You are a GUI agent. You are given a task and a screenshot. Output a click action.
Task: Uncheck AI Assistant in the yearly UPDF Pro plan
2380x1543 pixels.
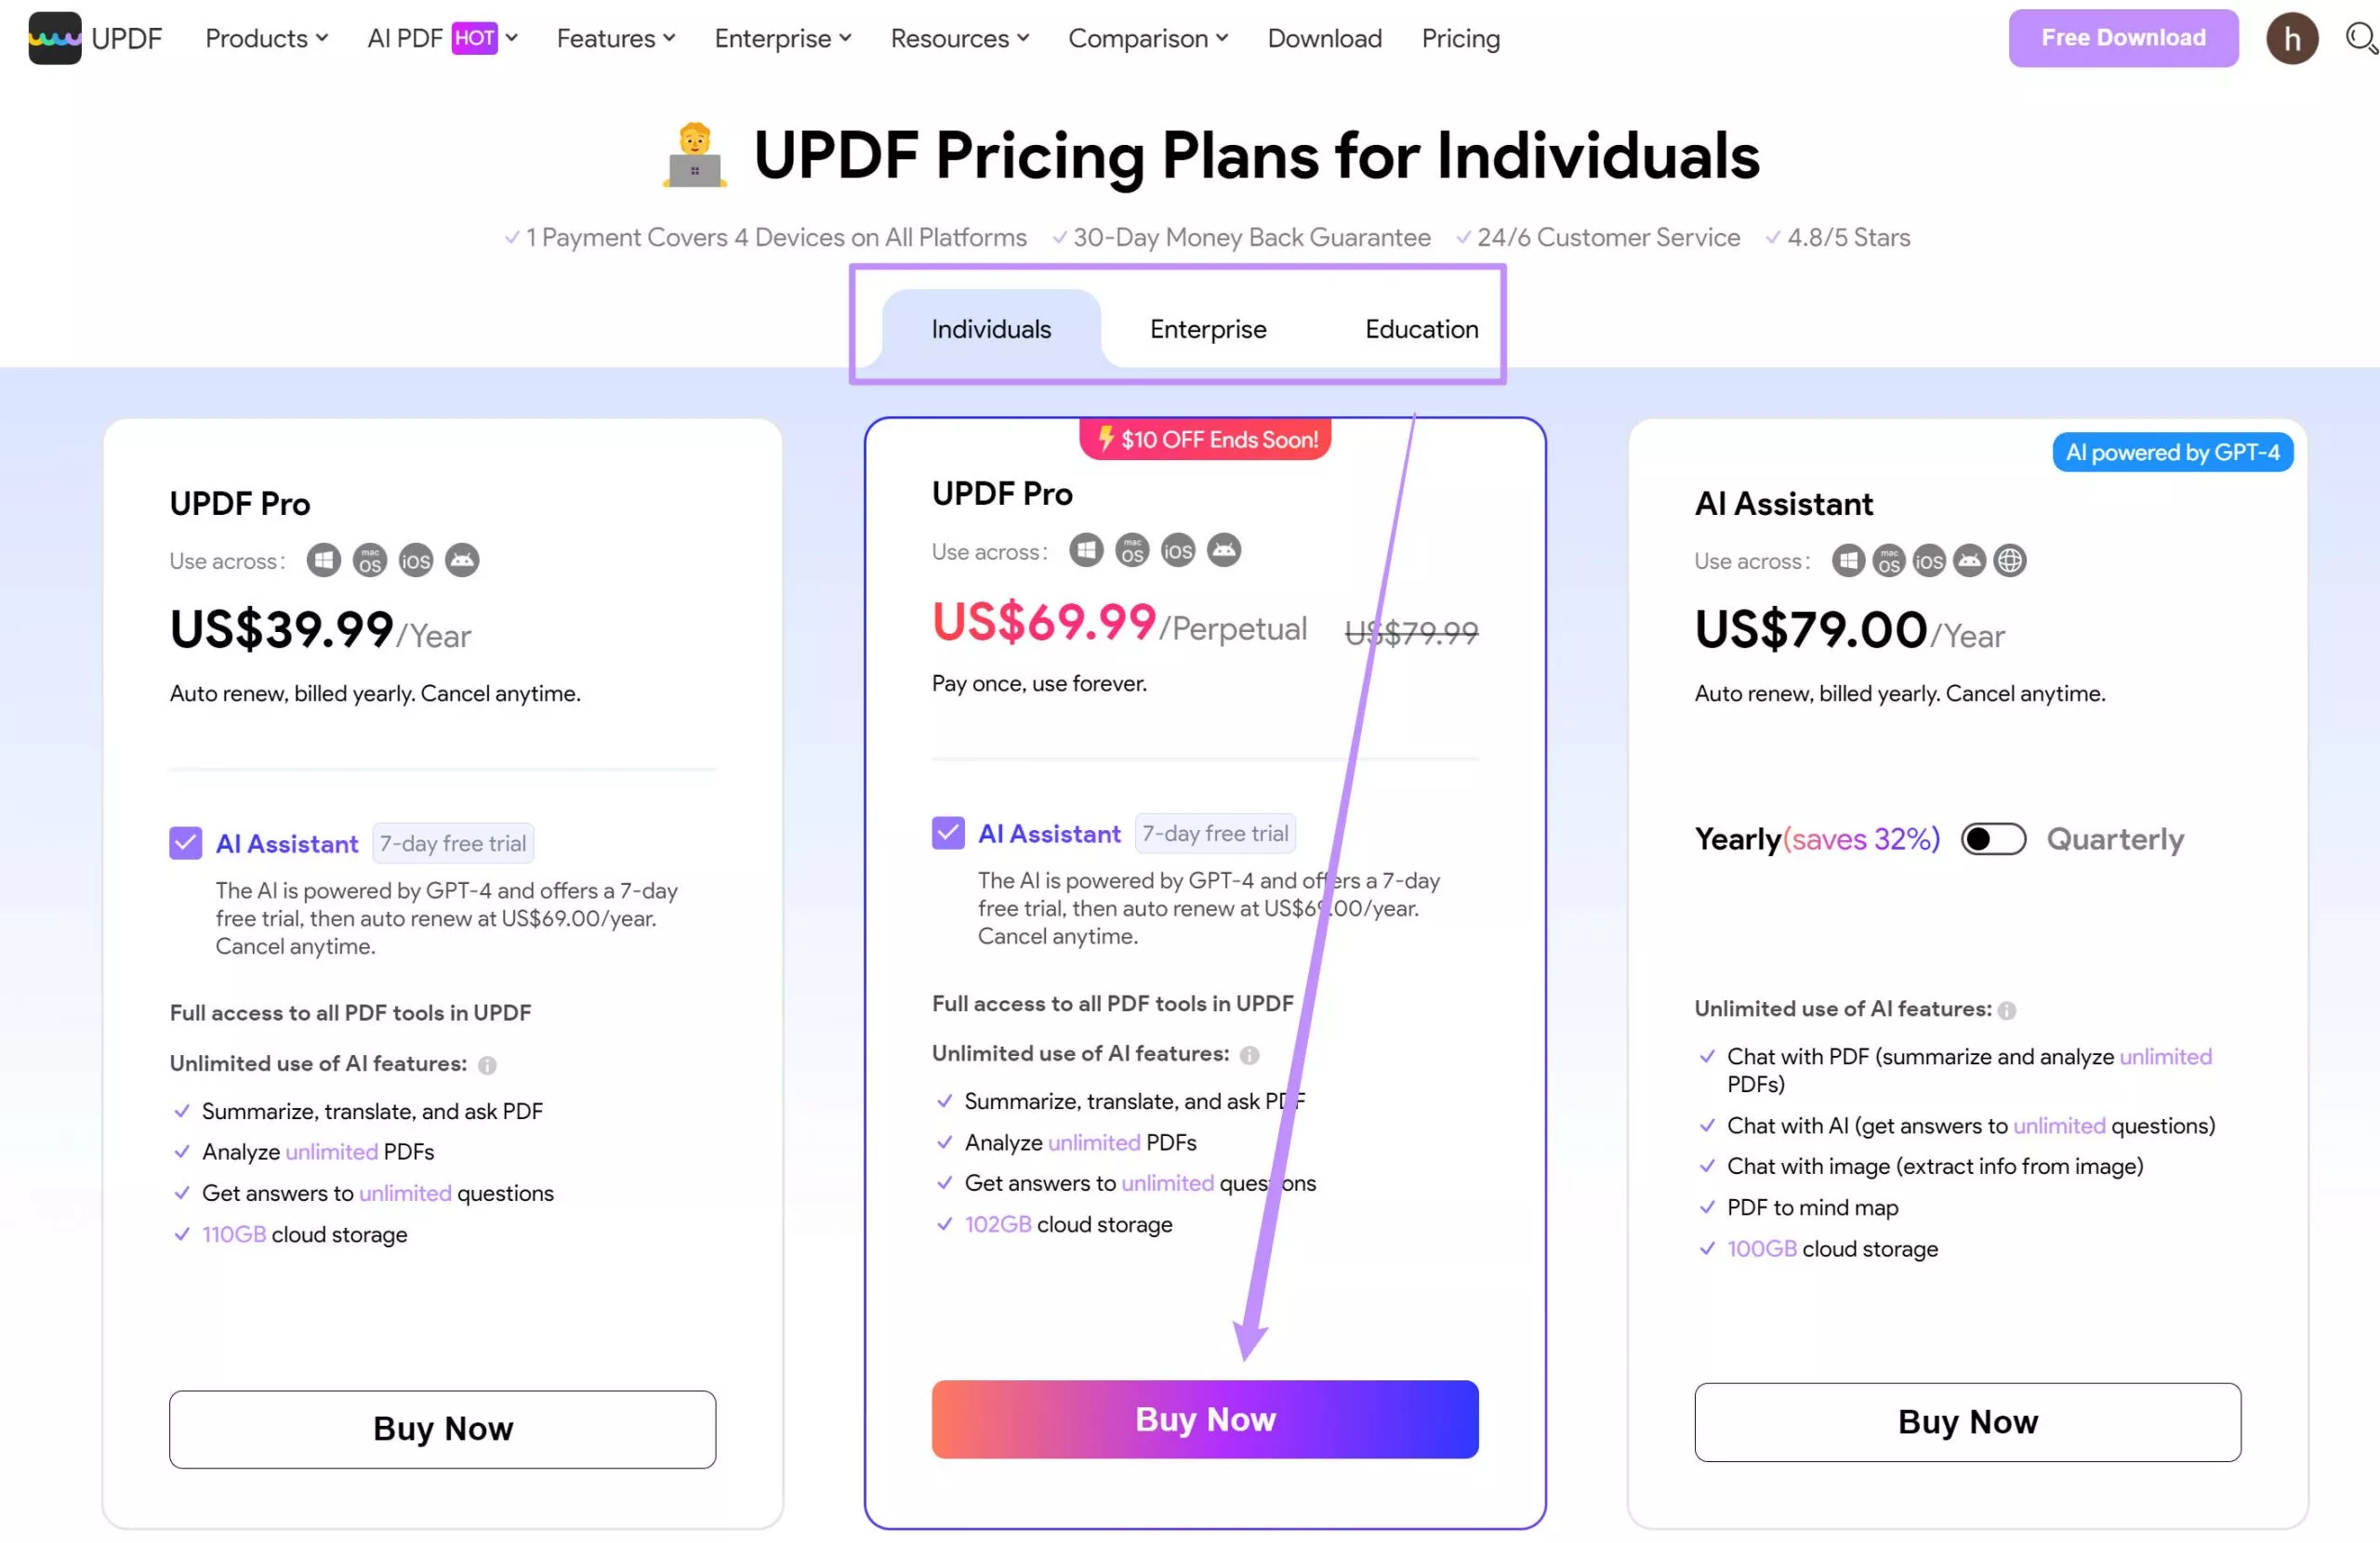click(185, 843)
